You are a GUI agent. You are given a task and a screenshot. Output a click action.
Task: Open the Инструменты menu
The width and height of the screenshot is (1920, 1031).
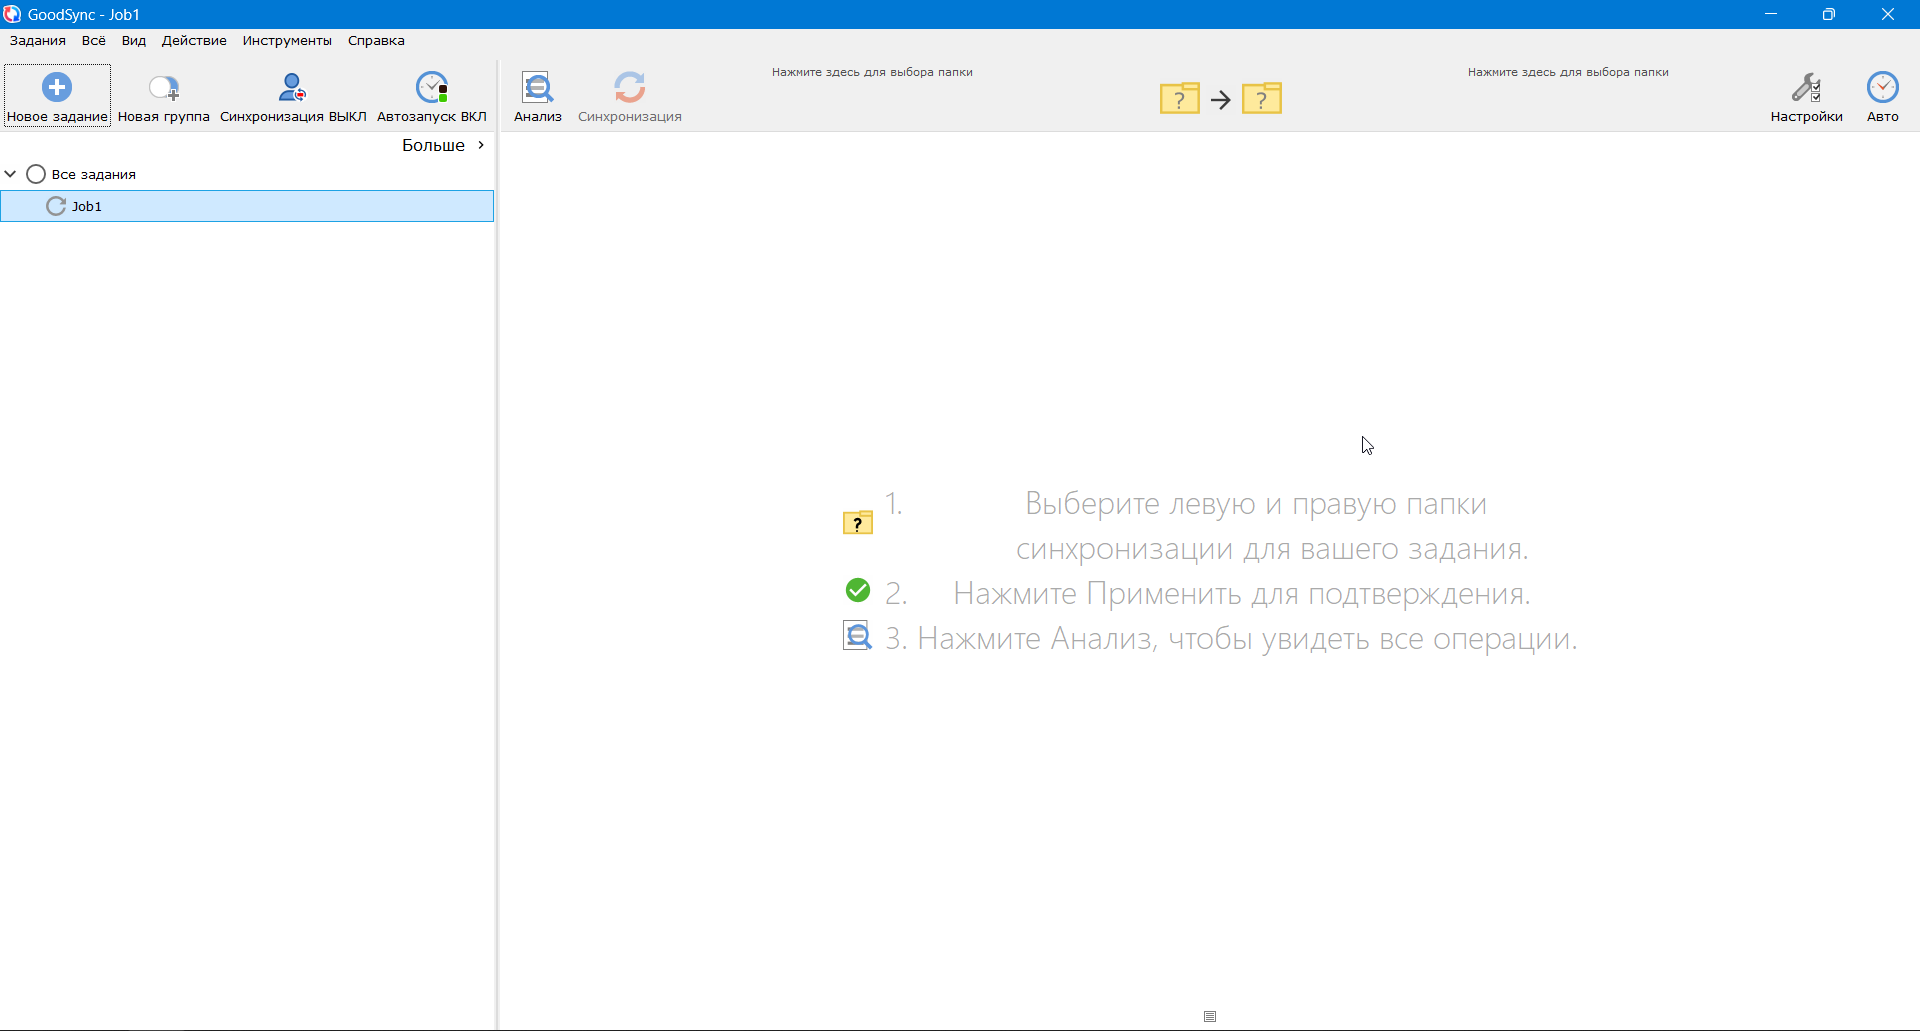[x=287, y=41]
